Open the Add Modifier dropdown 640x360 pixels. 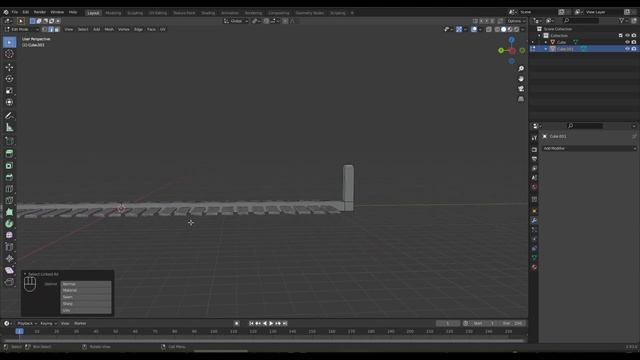tap(589, 149)
